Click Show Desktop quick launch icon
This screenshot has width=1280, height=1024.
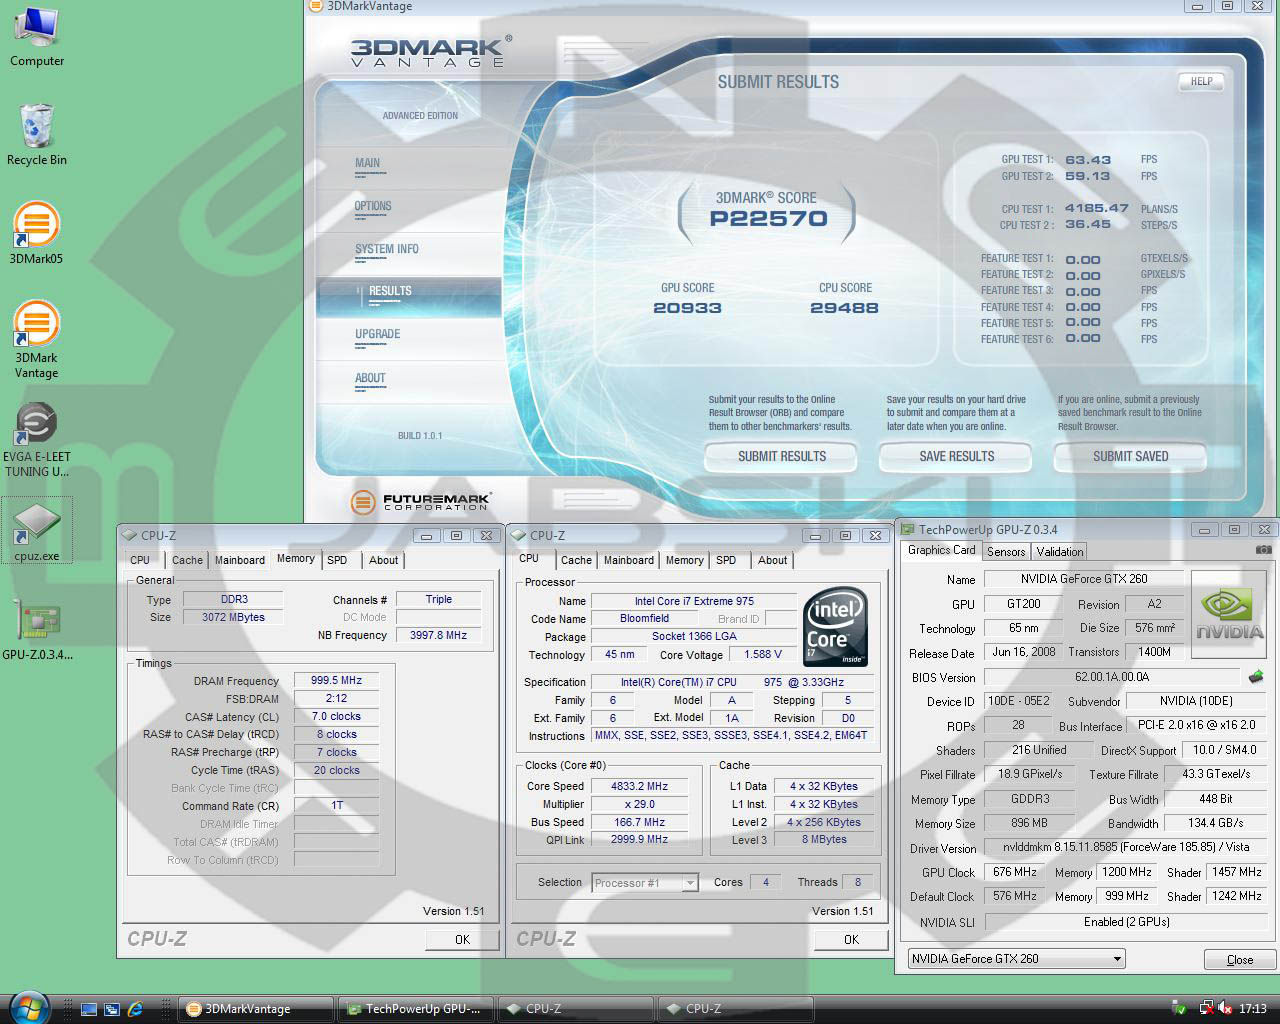coord(89,1009)
